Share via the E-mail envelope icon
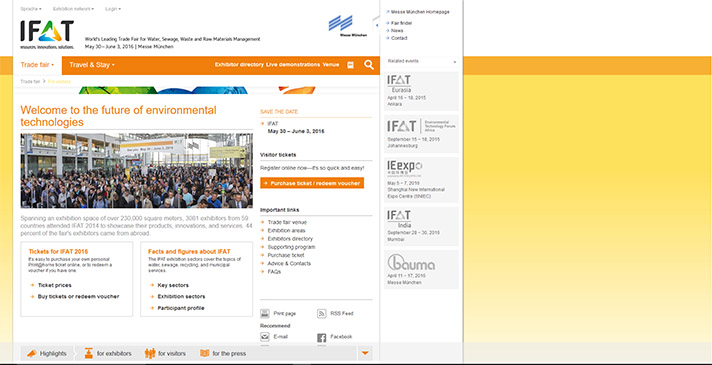 [265, 337]
